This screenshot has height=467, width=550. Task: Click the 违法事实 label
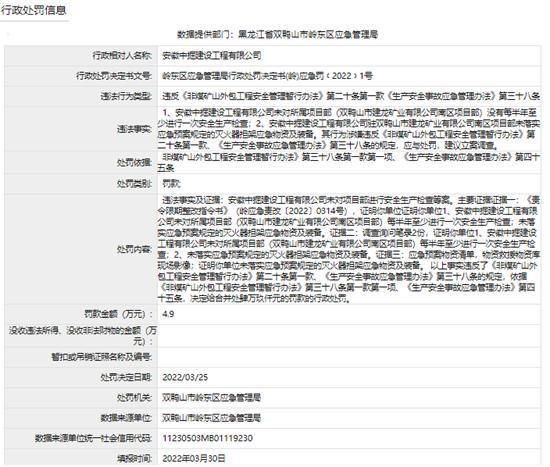click(x=134, y=129)
